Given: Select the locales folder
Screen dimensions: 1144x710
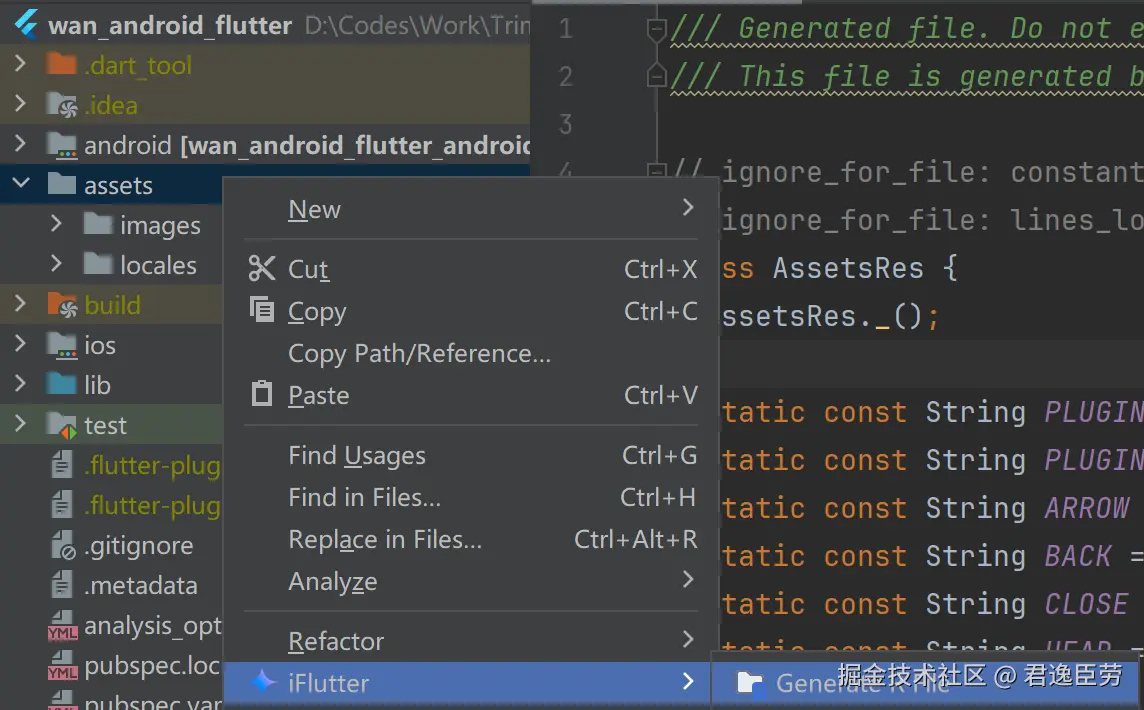Looking at the screenshot, I should [158, 266].
